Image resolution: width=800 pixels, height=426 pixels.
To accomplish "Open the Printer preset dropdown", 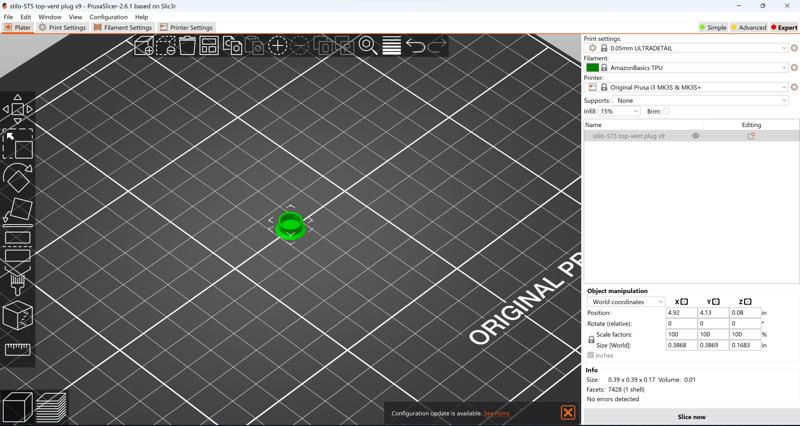I will point(687,87).
